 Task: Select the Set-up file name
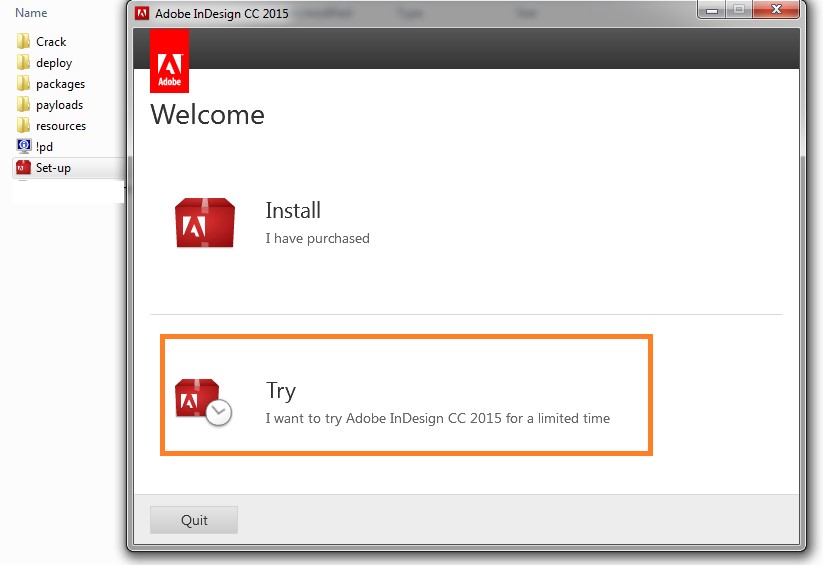(x=53, y=168)
